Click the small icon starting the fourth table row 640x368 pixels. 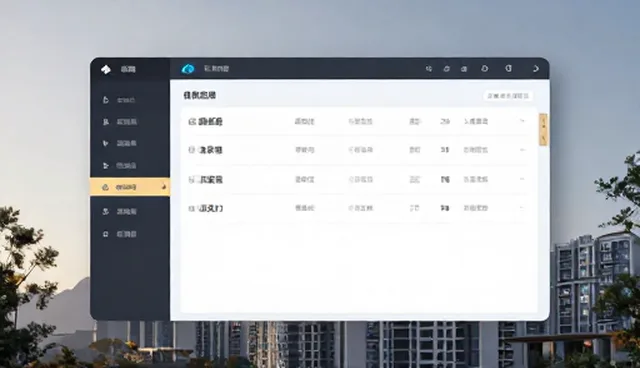(x=192, y=208)
